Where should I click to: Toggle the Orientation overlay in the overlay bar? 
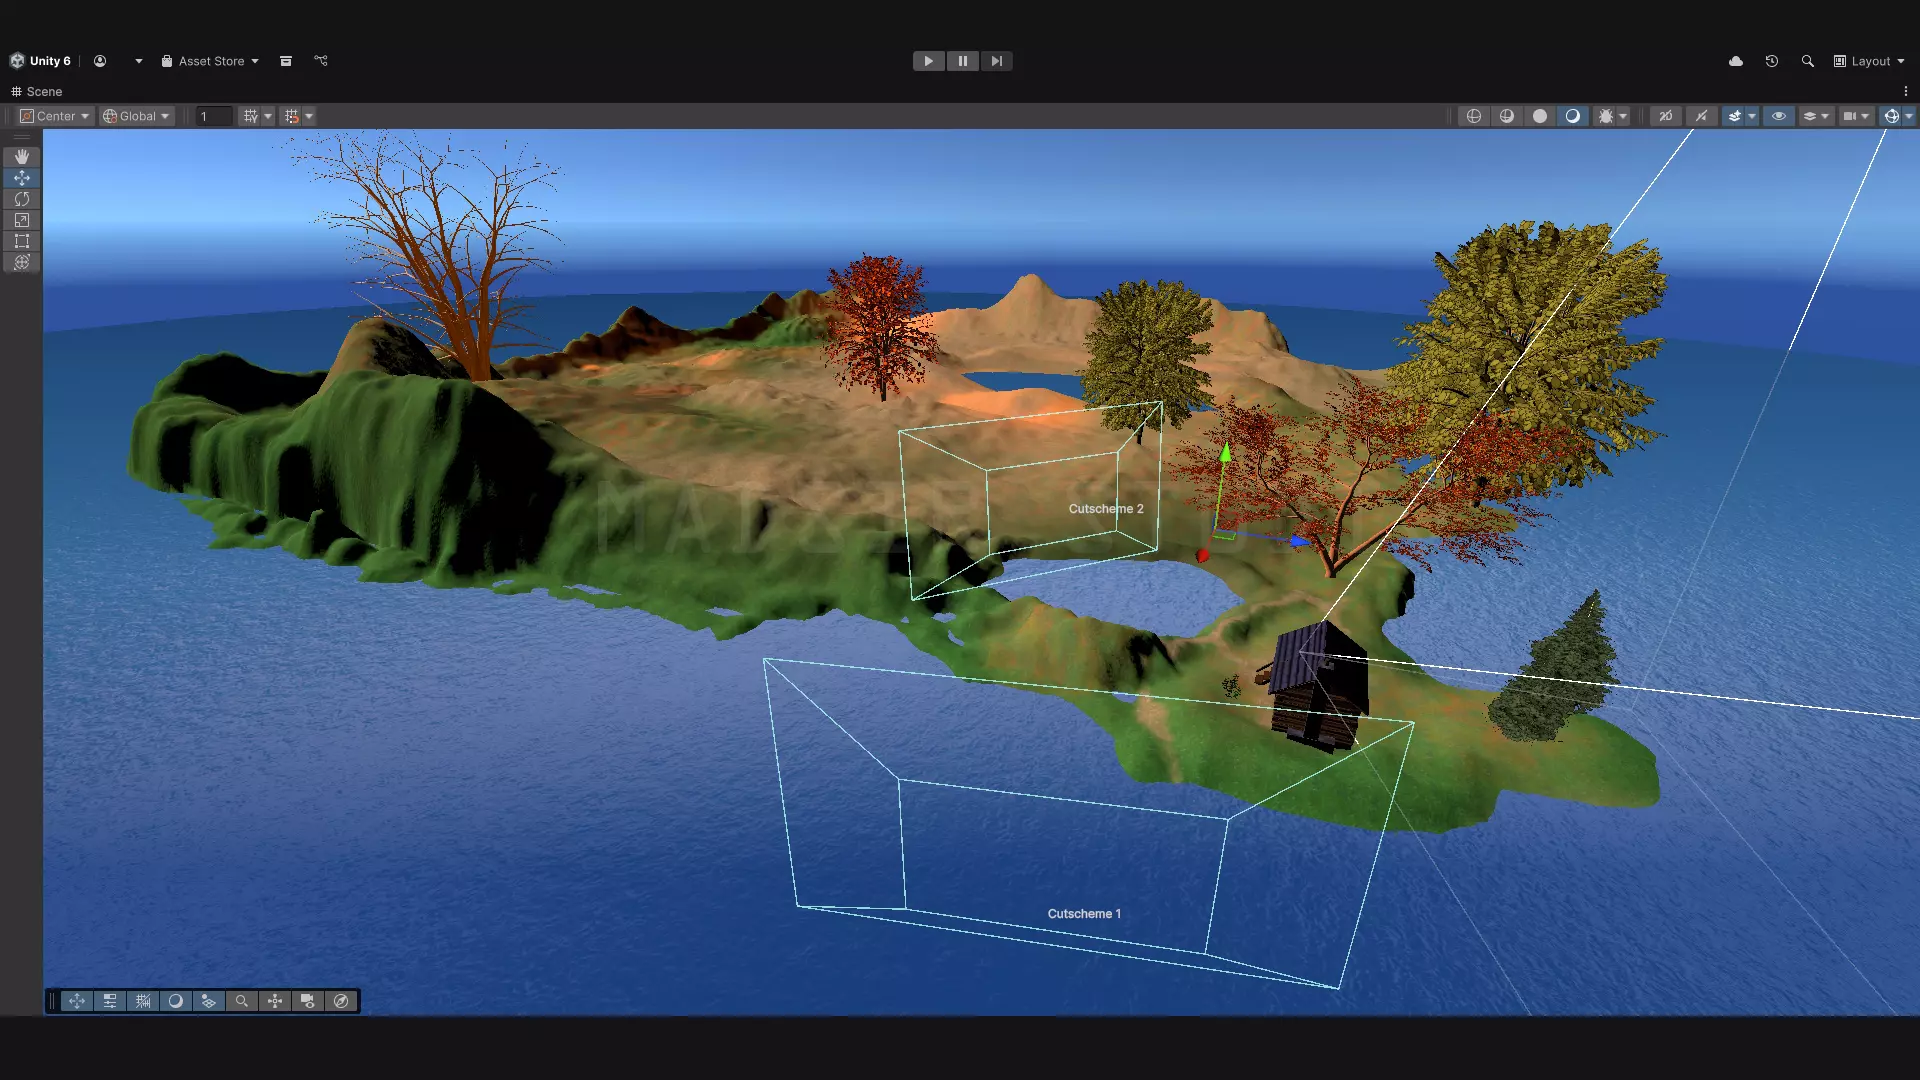[275, 1001]
